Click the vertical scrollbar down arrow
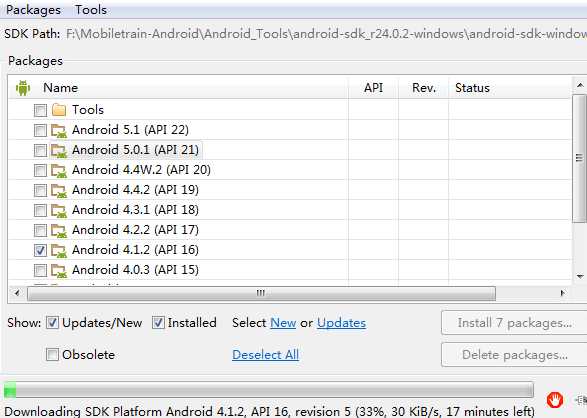587x418 pixels. click(x=580, y=277)
